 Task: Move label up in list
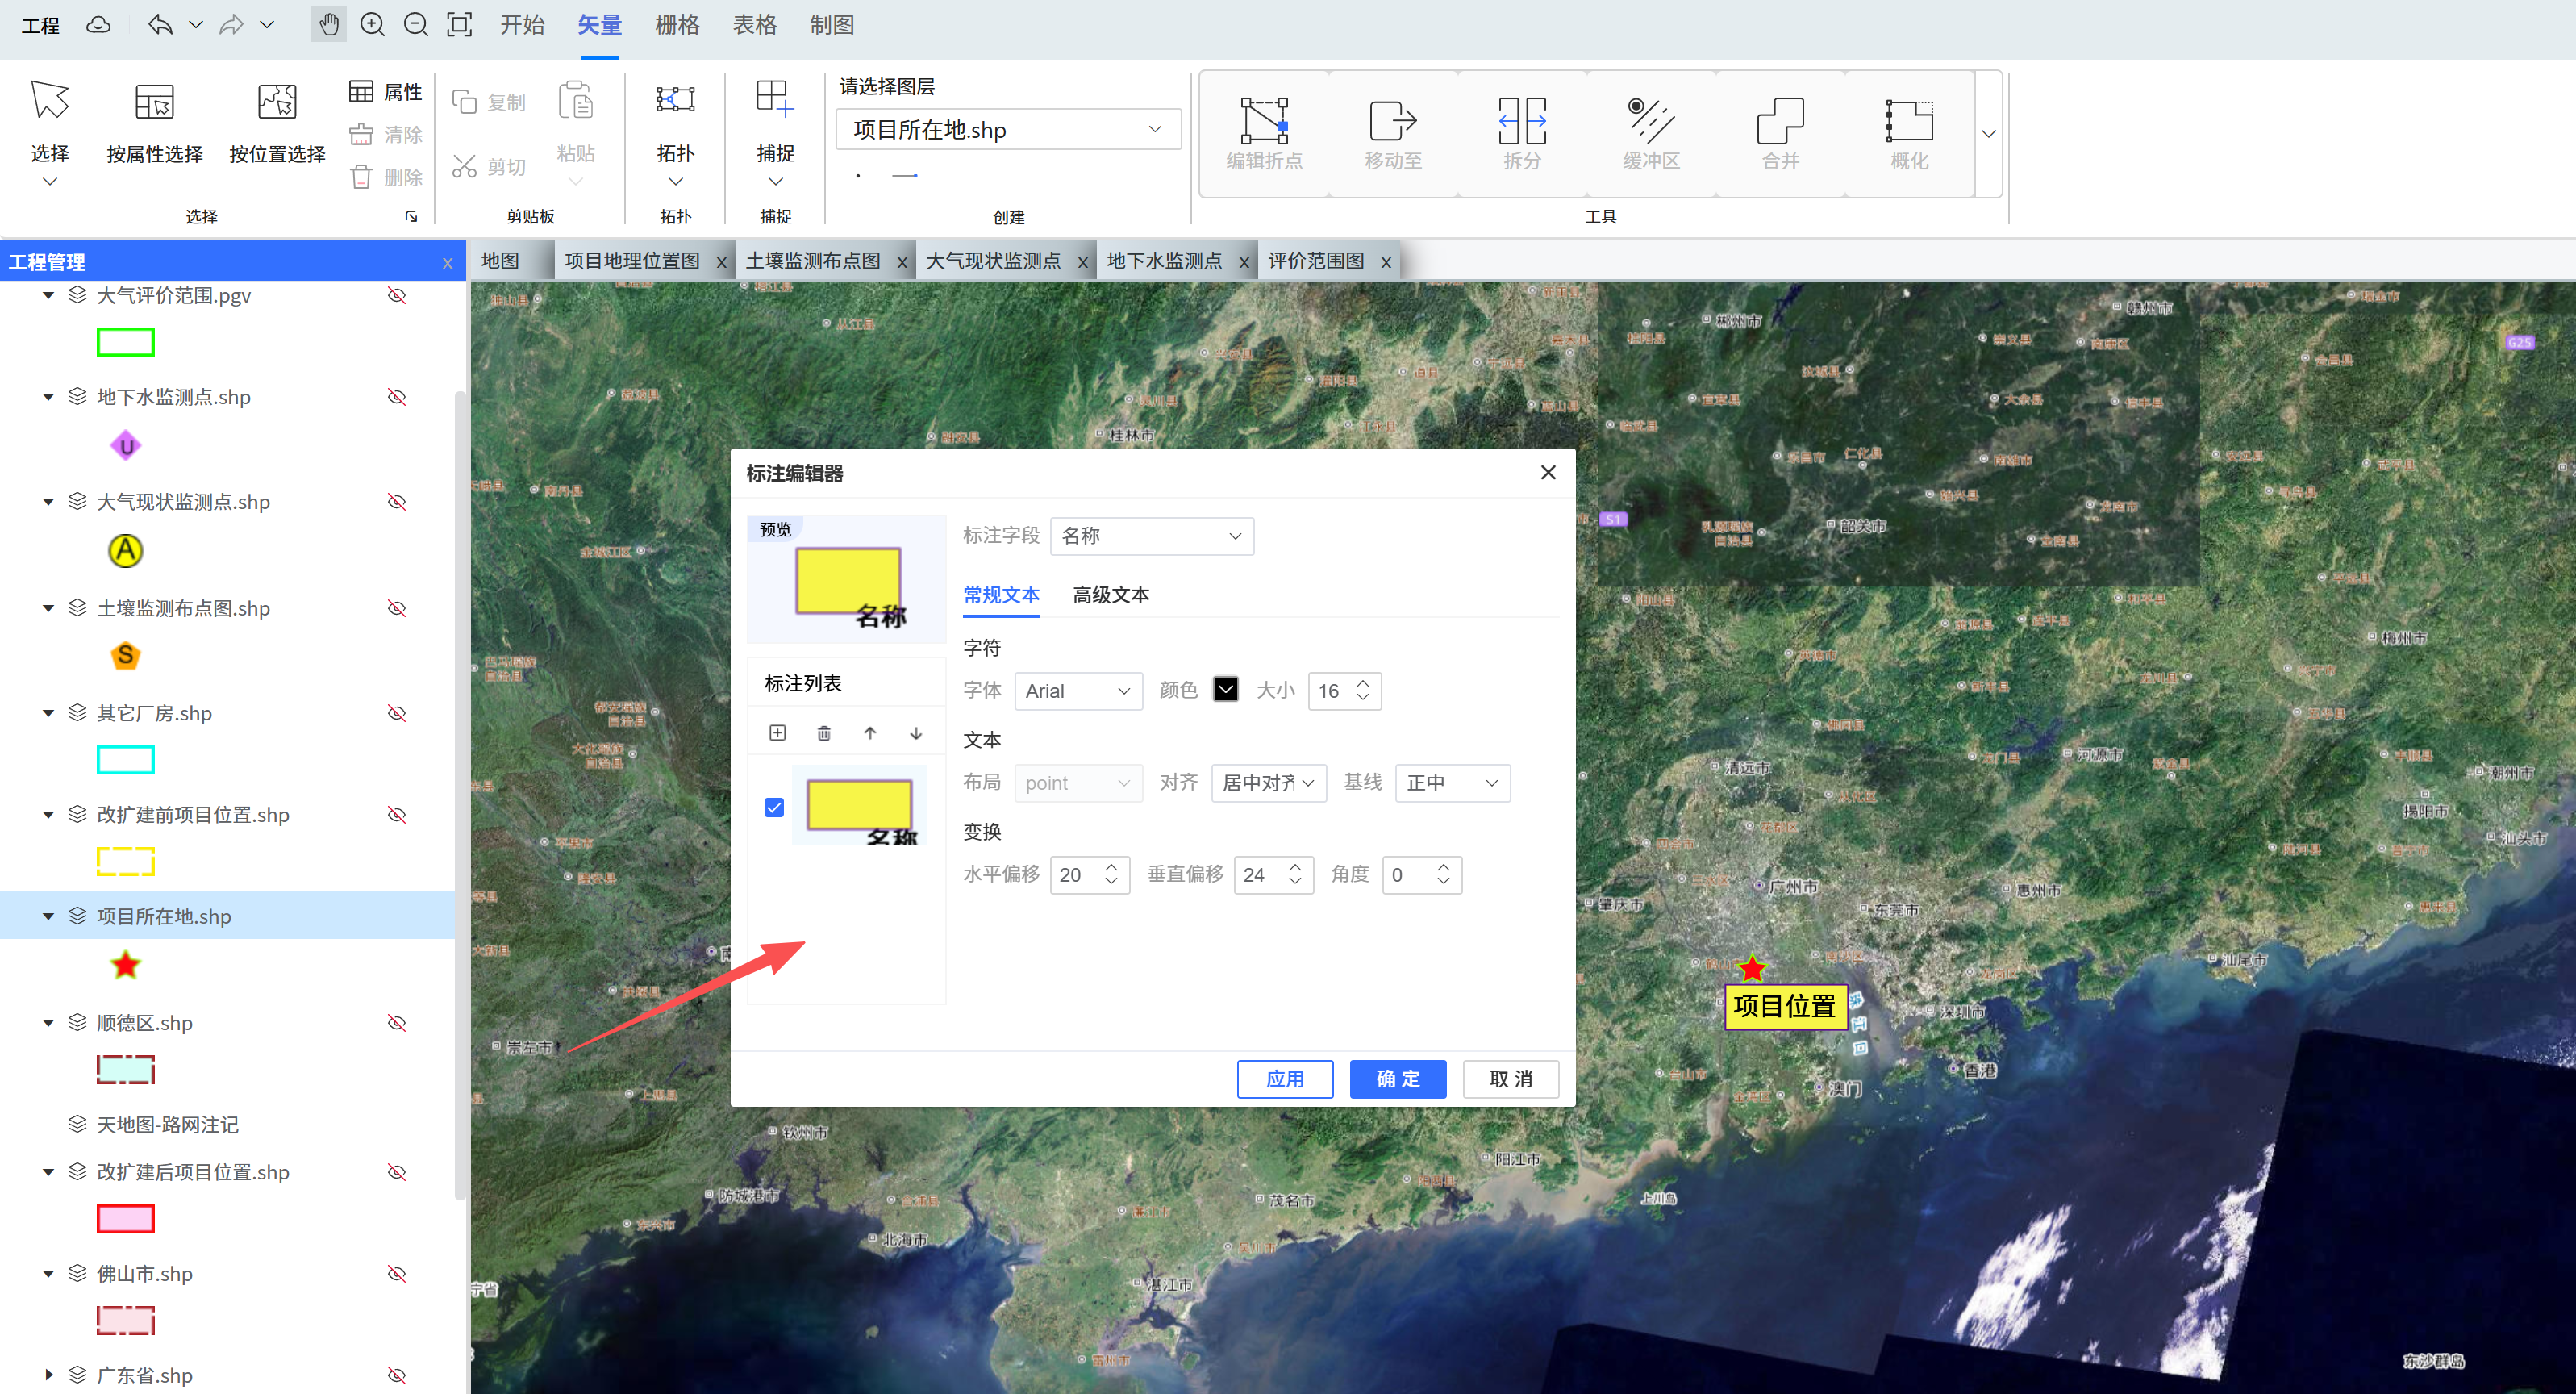(870, 733)
